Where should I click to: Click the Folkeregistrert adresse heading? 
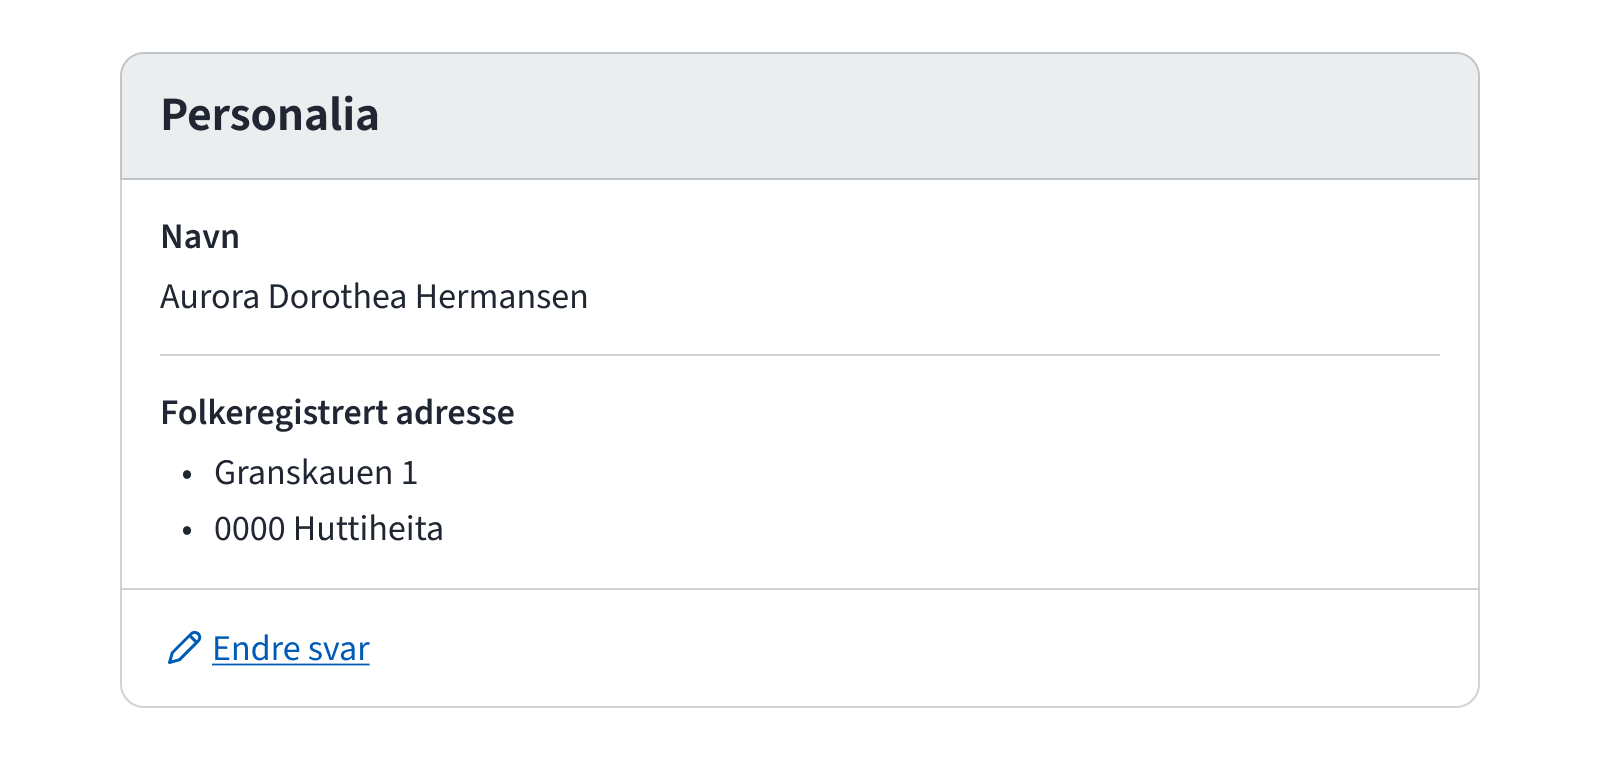point(337,412)
